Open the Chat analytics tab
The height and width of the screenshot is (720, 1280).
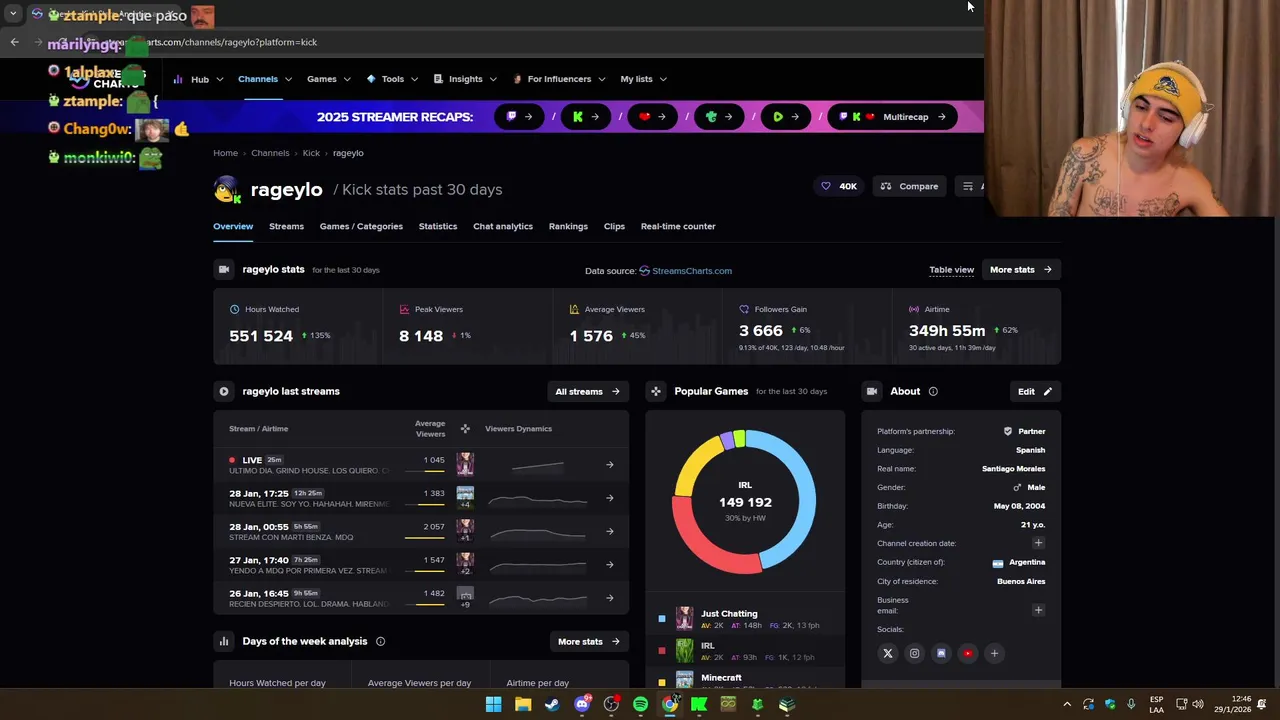(503, 226)
